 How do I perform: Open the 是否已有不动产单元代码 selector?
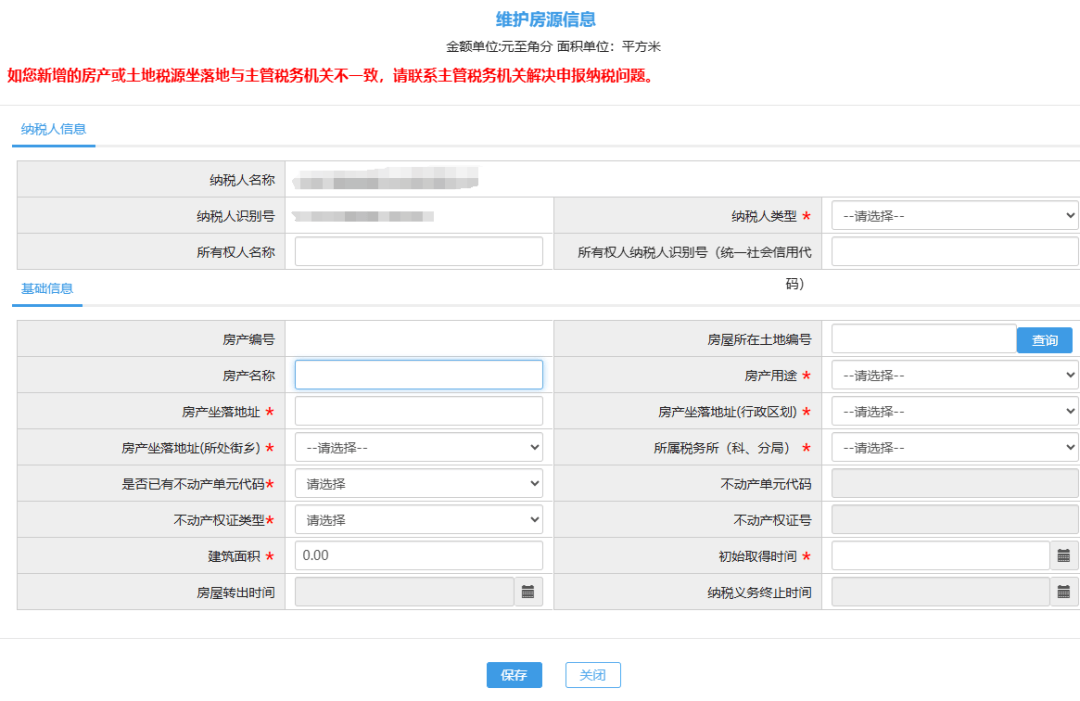coord(418,483)
